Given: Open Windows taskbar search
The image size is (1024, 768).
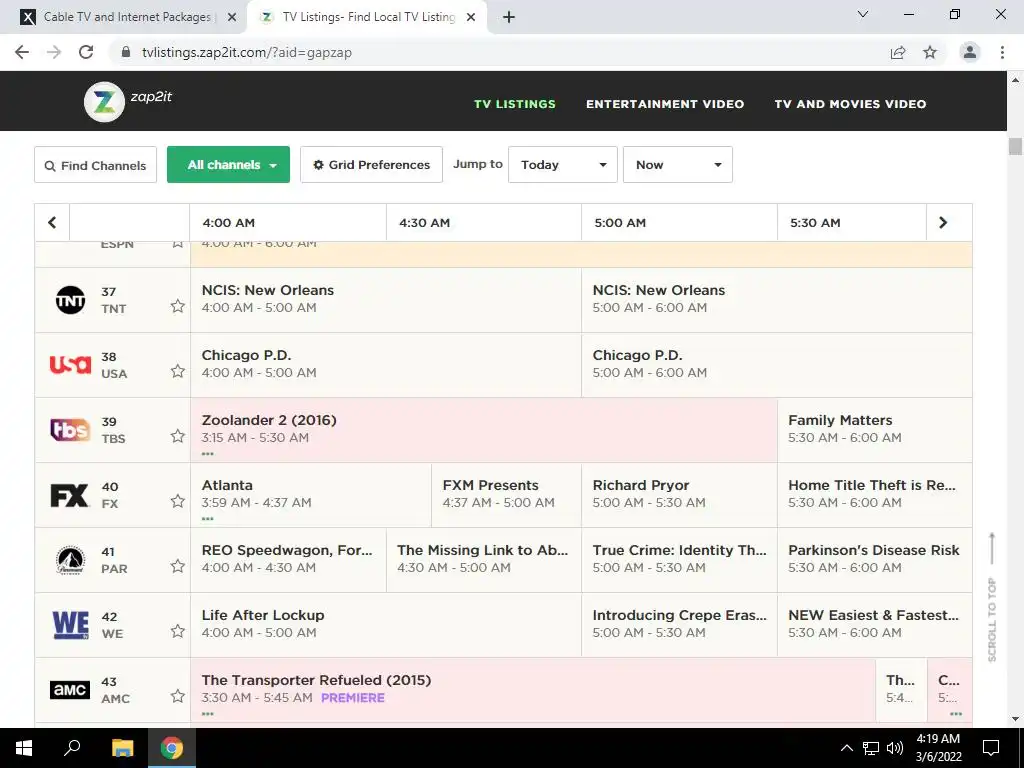Looking at the screenshot, I should click(x=72, y=748).
